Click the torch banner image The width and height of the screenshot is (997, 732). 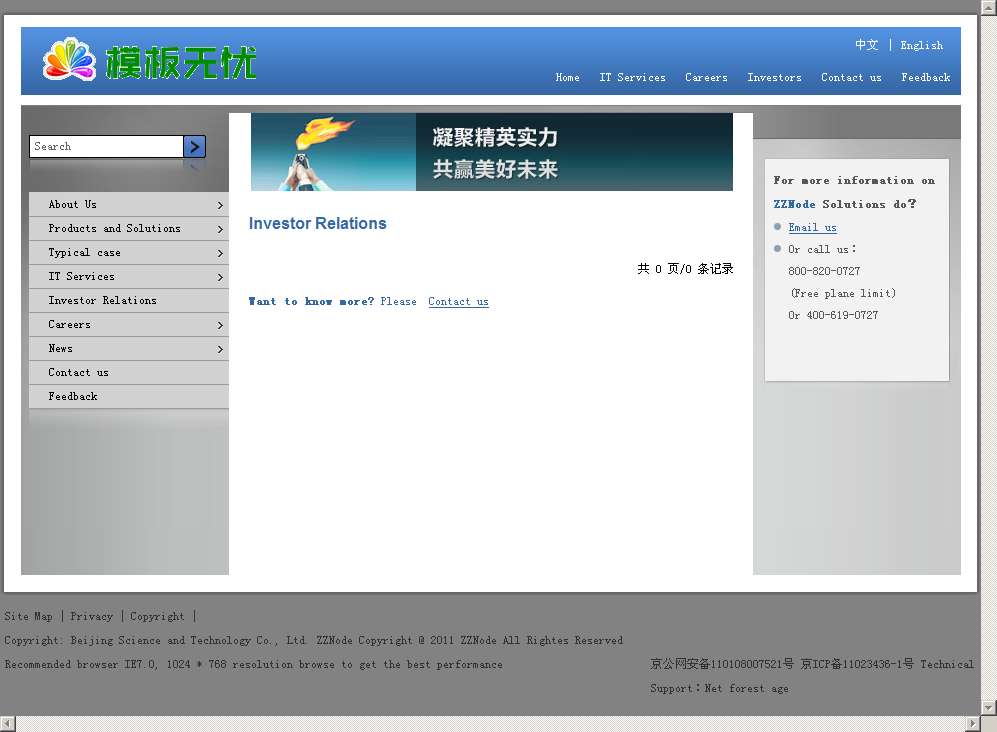click(491, 152)
